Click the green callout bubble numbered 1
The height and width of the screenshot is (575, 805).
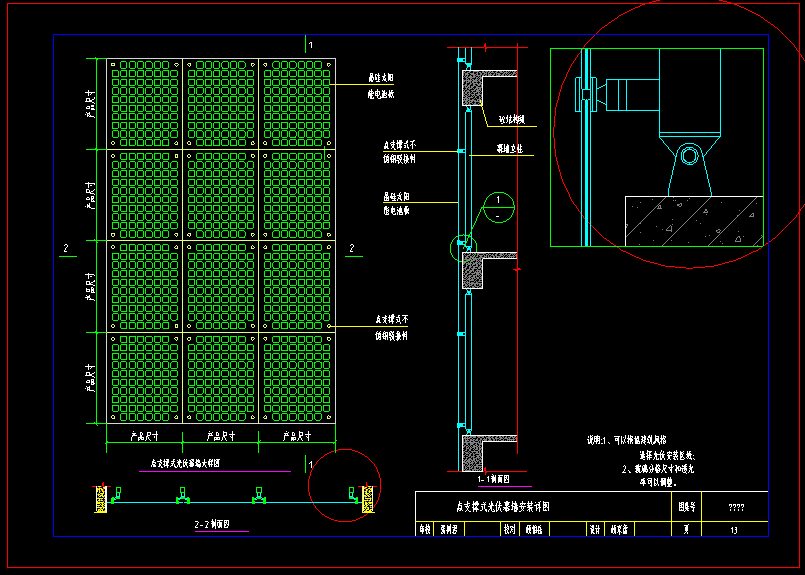pyautogui.click(x=498, y=207)
